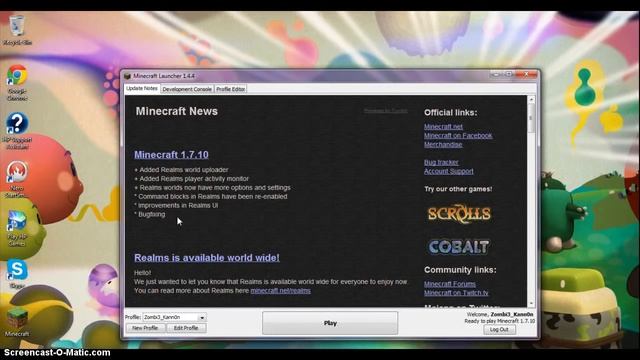Screen dimensions: 640x360
Task: Open the Cobalt game logo
Action: tap(458, 247)
